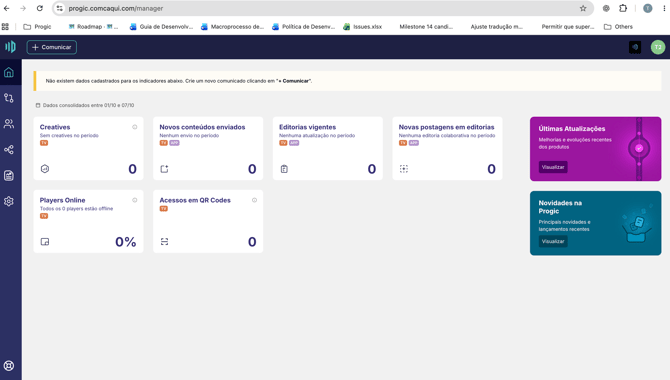The image size is (670, 380).
Task: Open the reports sidebar icon
Action: (x=9, y=175)
